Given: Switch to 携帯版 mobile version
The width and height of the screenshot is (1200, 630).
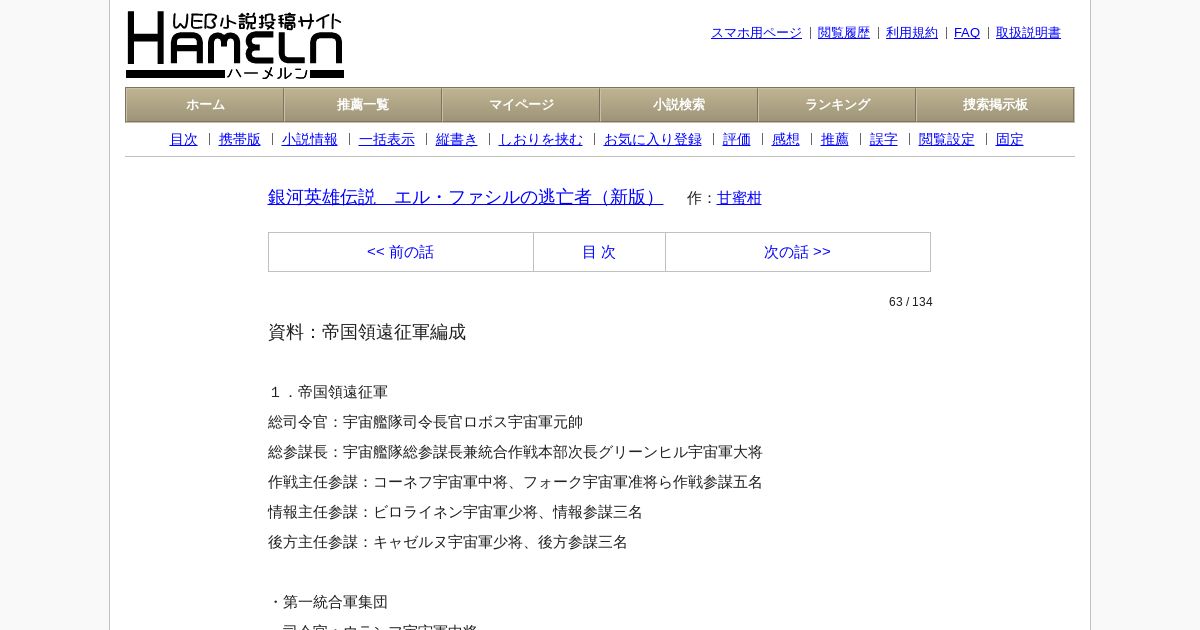Looking at the screenshot, I should click(x=240, y=140).
